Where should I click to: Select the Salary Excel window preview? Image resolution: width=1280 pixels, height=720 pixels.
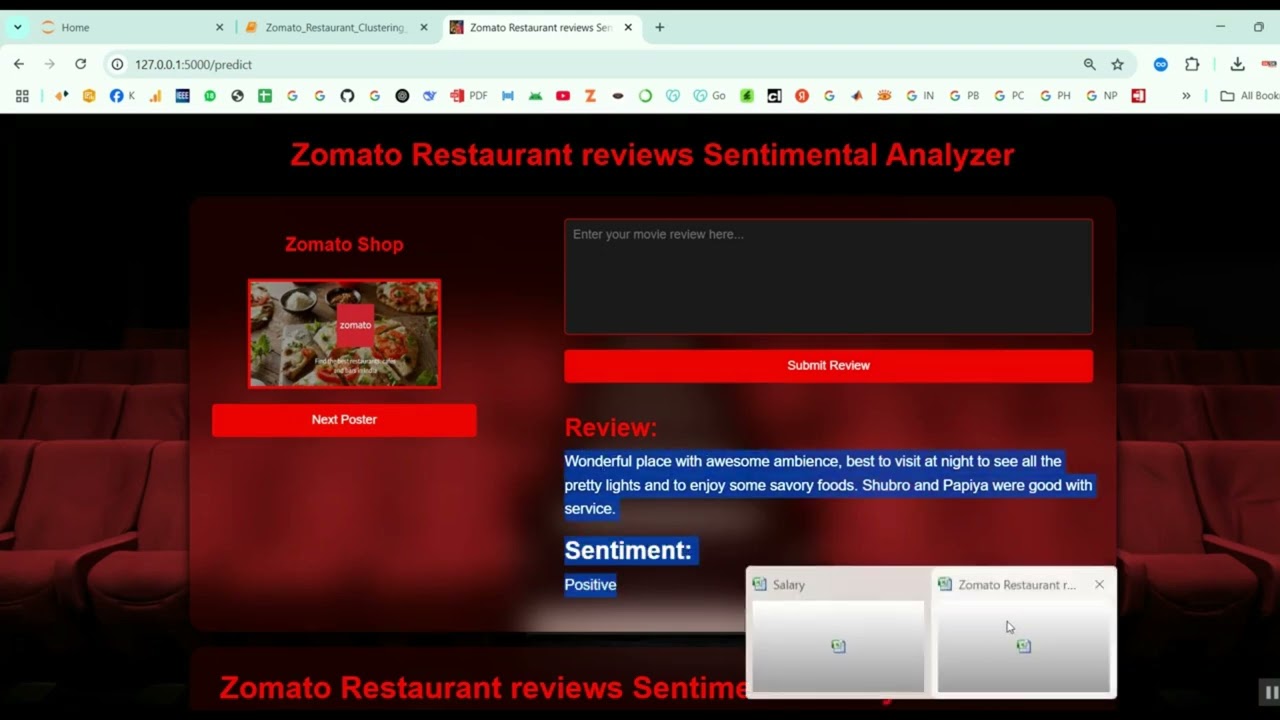(838, 633)
